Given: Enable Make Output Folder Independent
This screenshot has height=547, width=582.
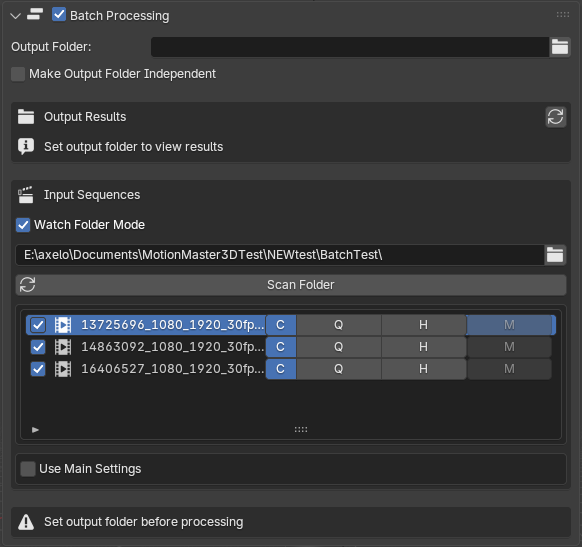Looking at the screenshot, I should (x=18, y=74).
